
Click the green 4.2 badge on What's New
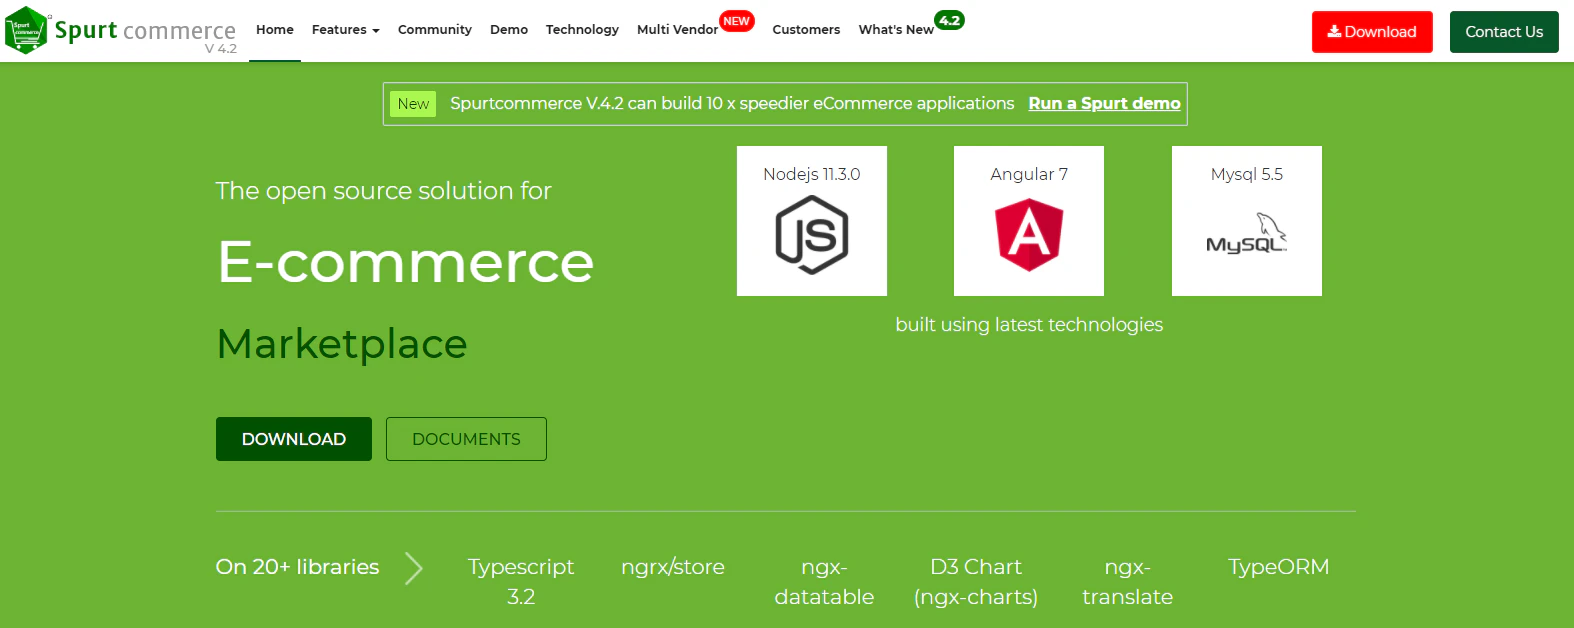click(949, 20)
